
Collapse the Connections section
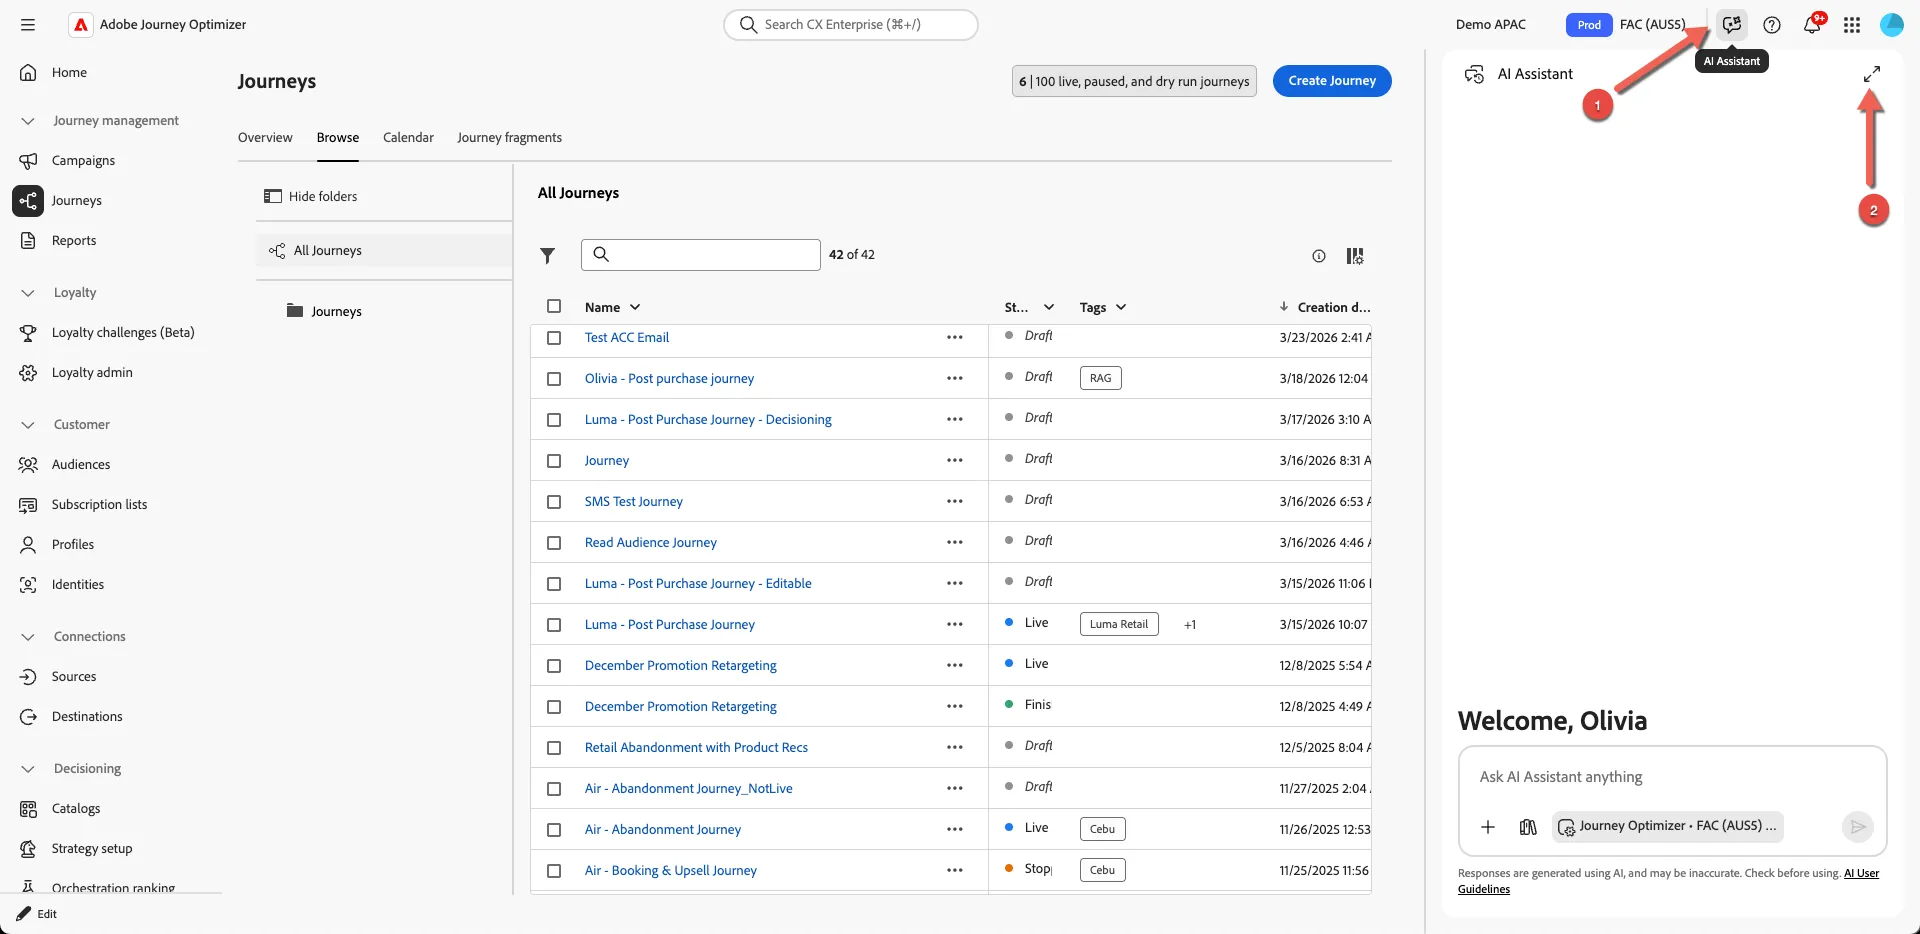pyautogui.click(x=28, y=637)
